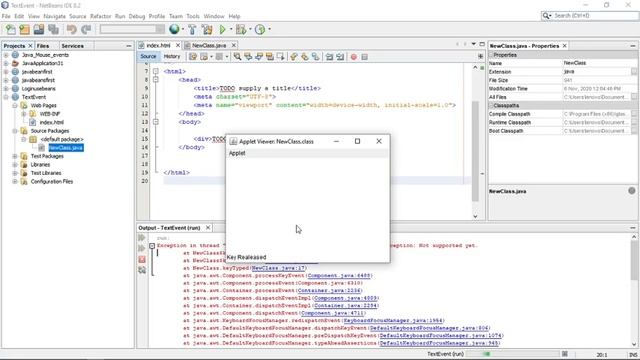Click the Save All toolbar icon
This screenshot has height=360, width=640.
(53, 29)
